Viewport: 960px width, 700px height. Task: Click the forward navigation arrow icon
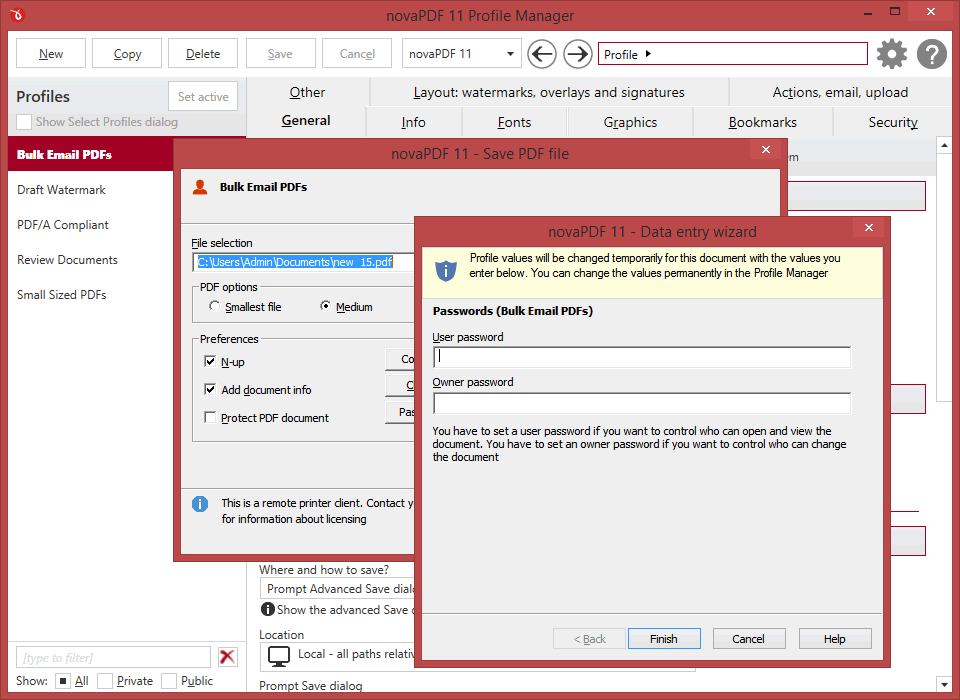pos(577,55)
